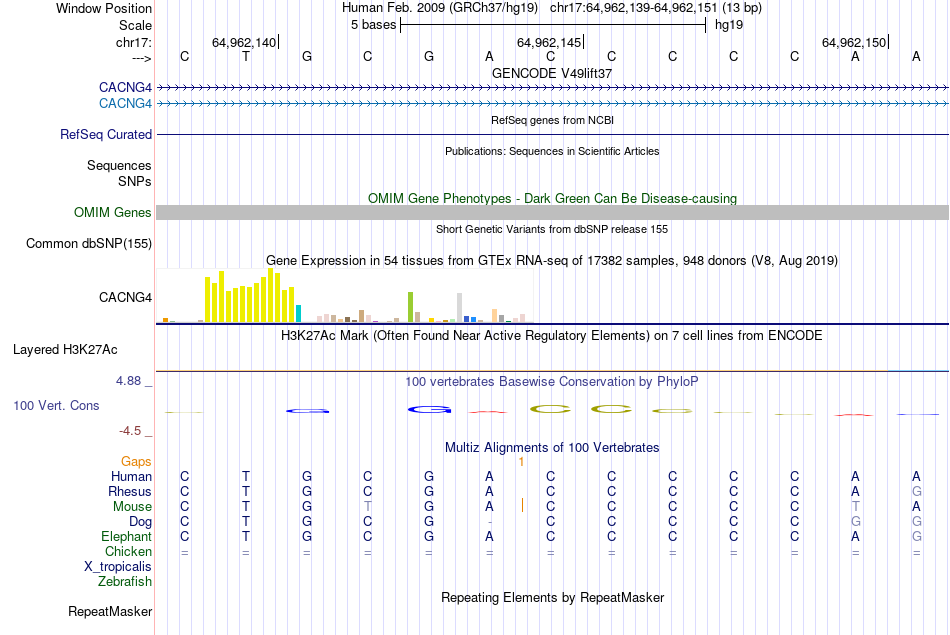
Task: Click the '5 bases' scale bar label
Action: tap(373, 25)
